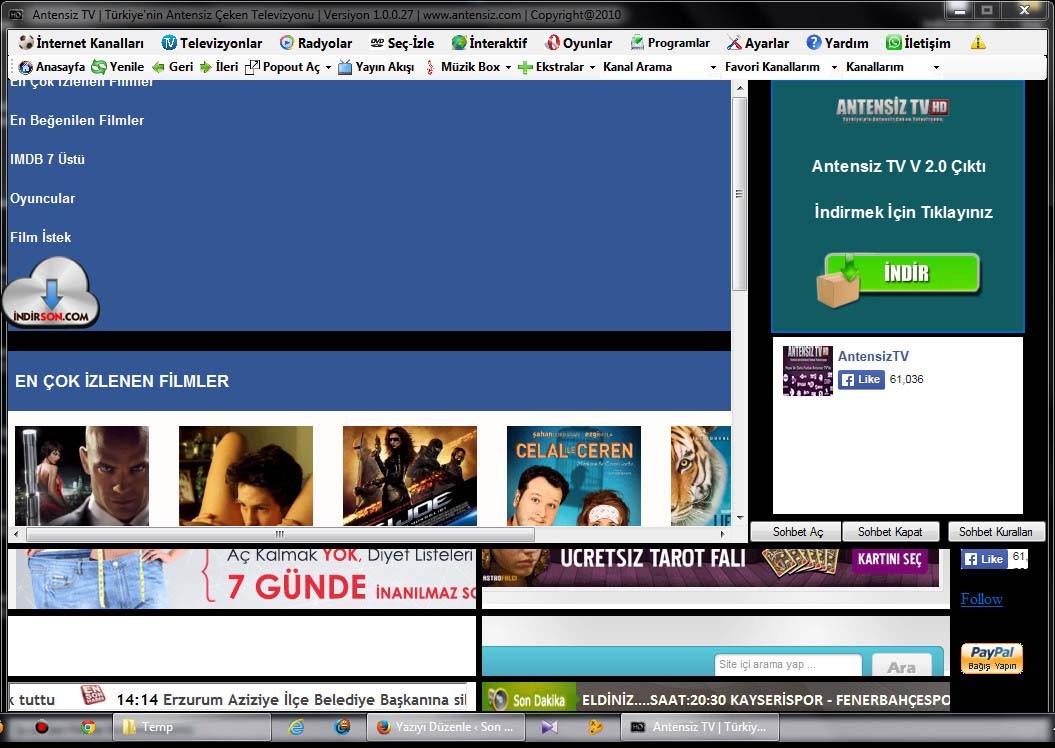The image size is (1055, 748).
Task: Open the AntensizTV Facebook page link
Action: click(x=873, y=357)
